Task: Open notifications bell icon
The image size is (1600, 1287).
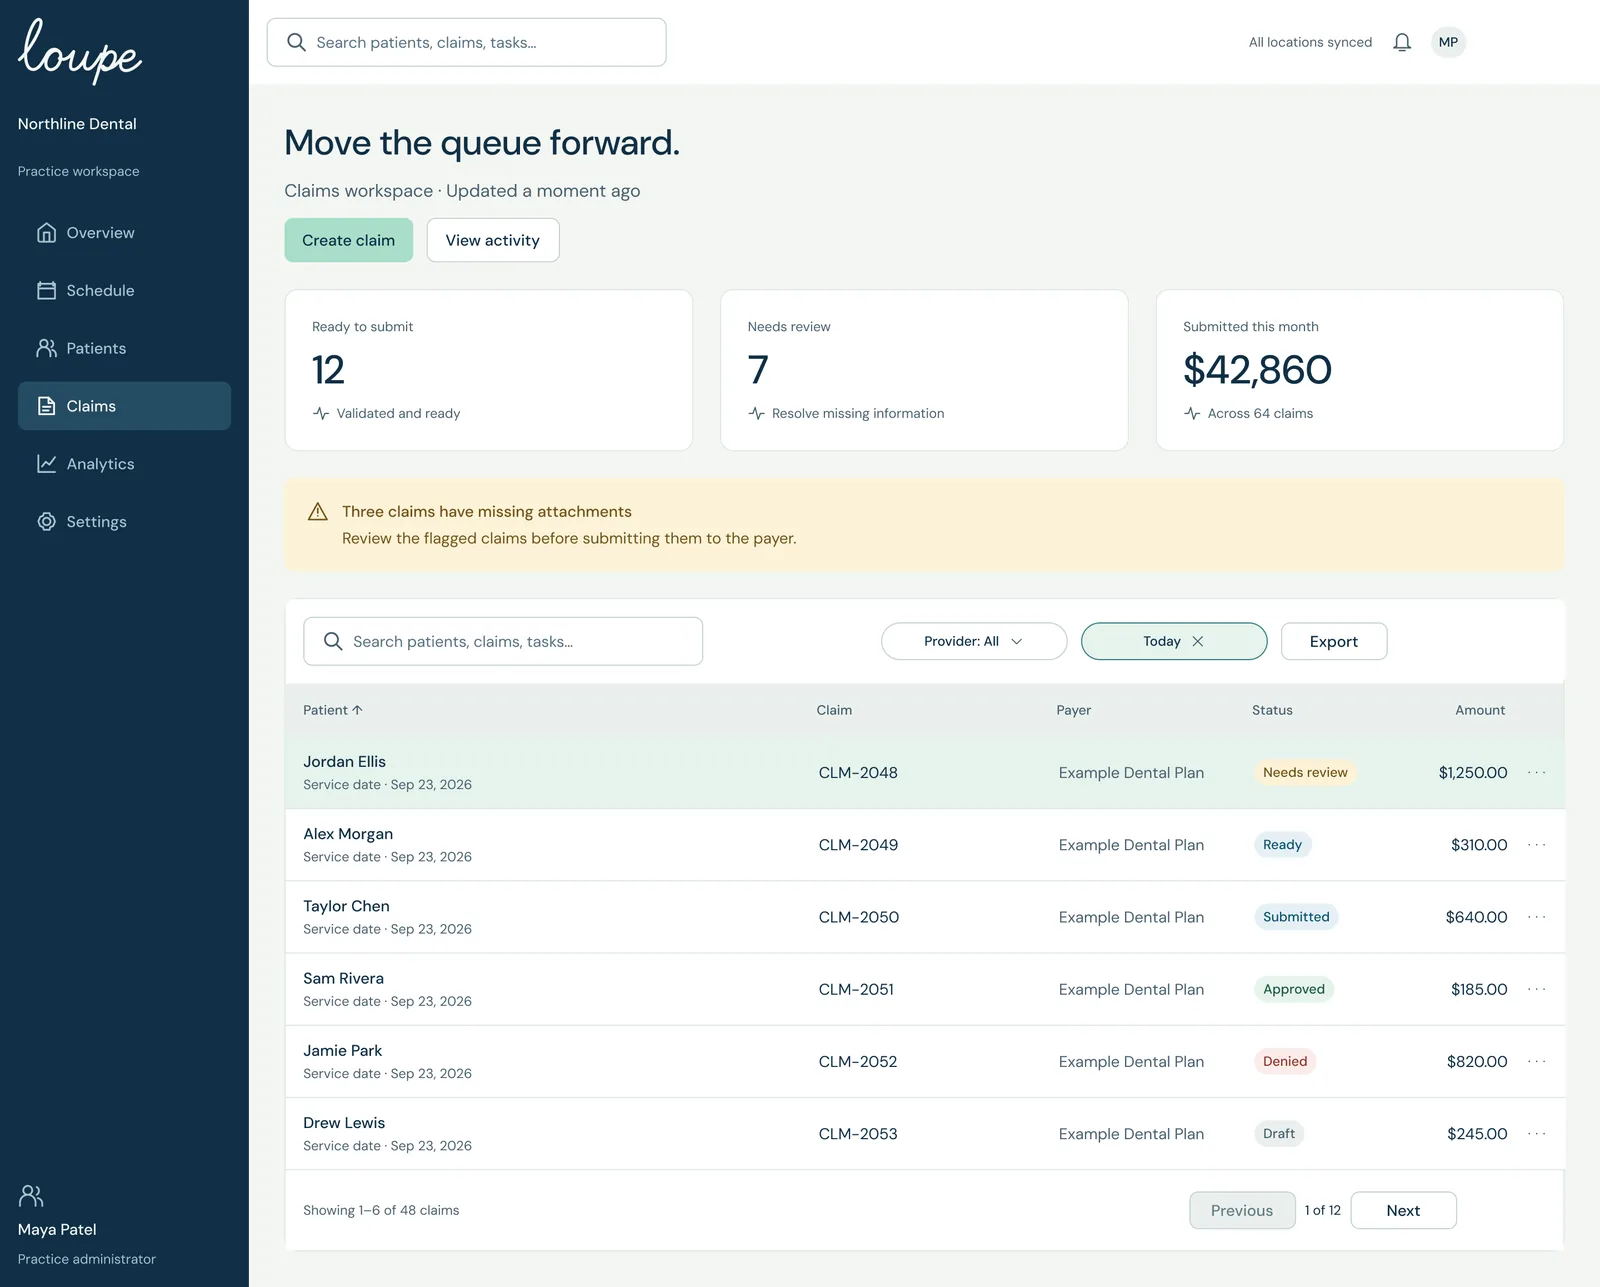Action: click(x=1402, y=42)
